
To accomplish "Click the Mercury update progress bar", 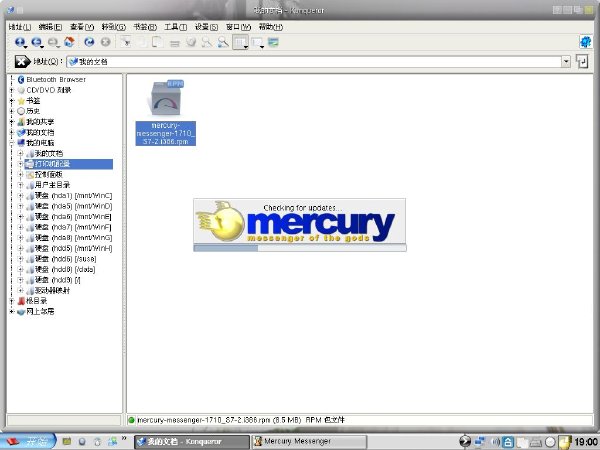I will coord(300,248).
